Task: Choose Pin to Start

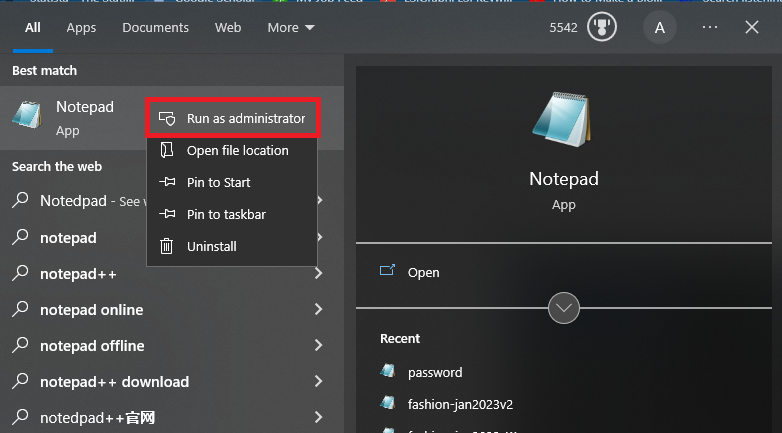Action: [x=232, y=182]
